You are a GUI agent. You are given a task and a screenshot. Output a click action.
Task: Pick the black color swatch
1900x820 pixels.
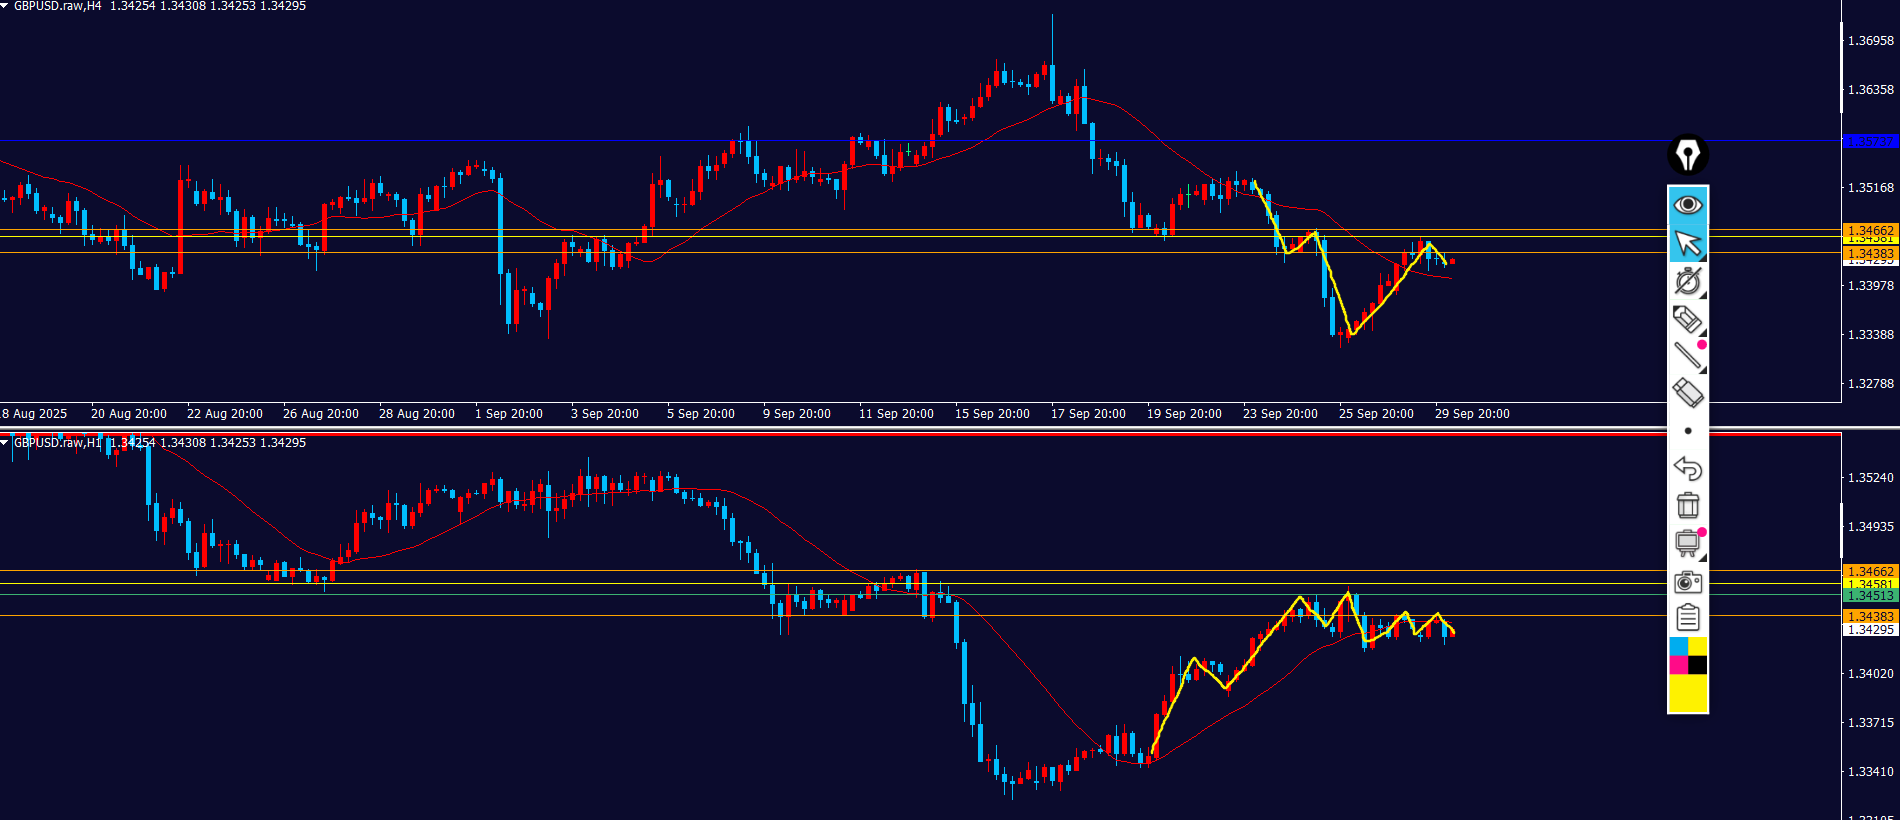pos(1698,665)
